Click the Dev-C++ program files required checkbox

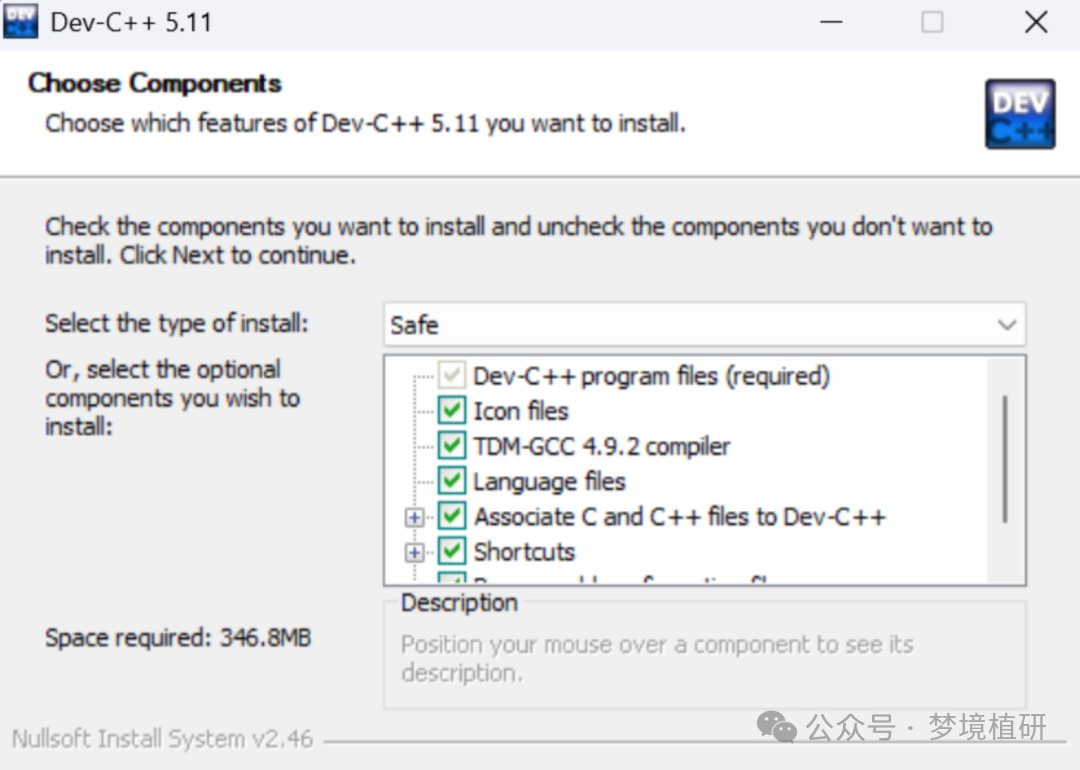pyautogui.click(x=452, y=375)
